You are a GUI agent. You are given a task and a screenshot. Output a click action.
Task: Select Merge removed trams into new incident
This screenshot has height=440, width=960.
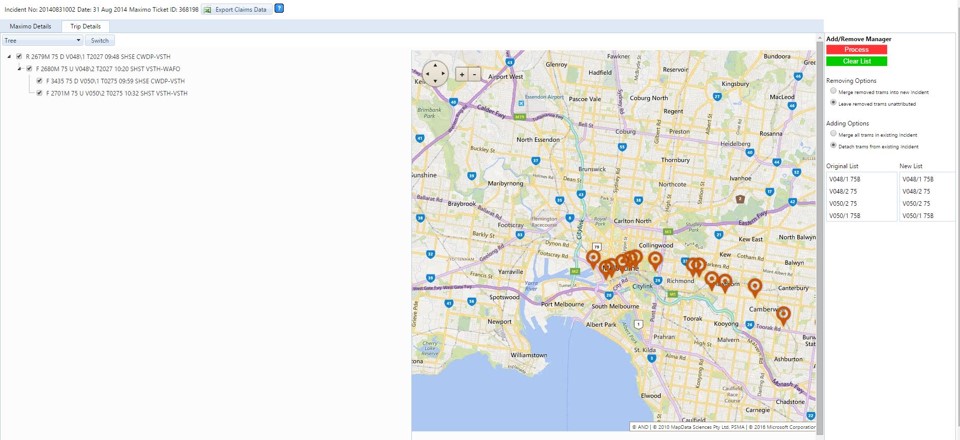coord(833,91)
